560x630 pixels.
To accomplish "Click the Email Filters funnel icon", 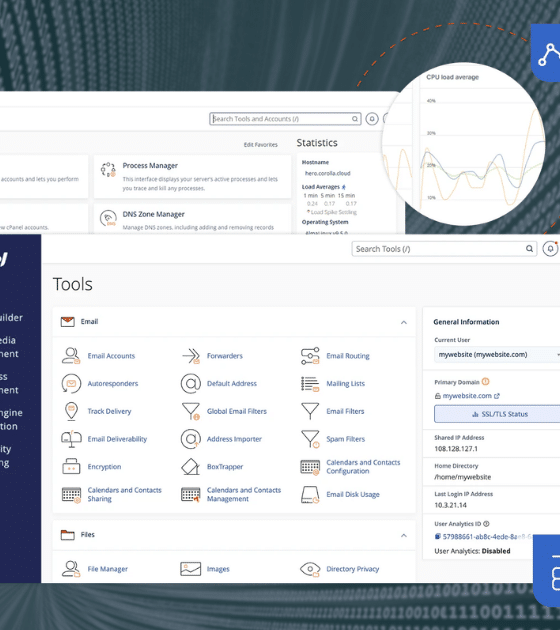I will point(310,411).
